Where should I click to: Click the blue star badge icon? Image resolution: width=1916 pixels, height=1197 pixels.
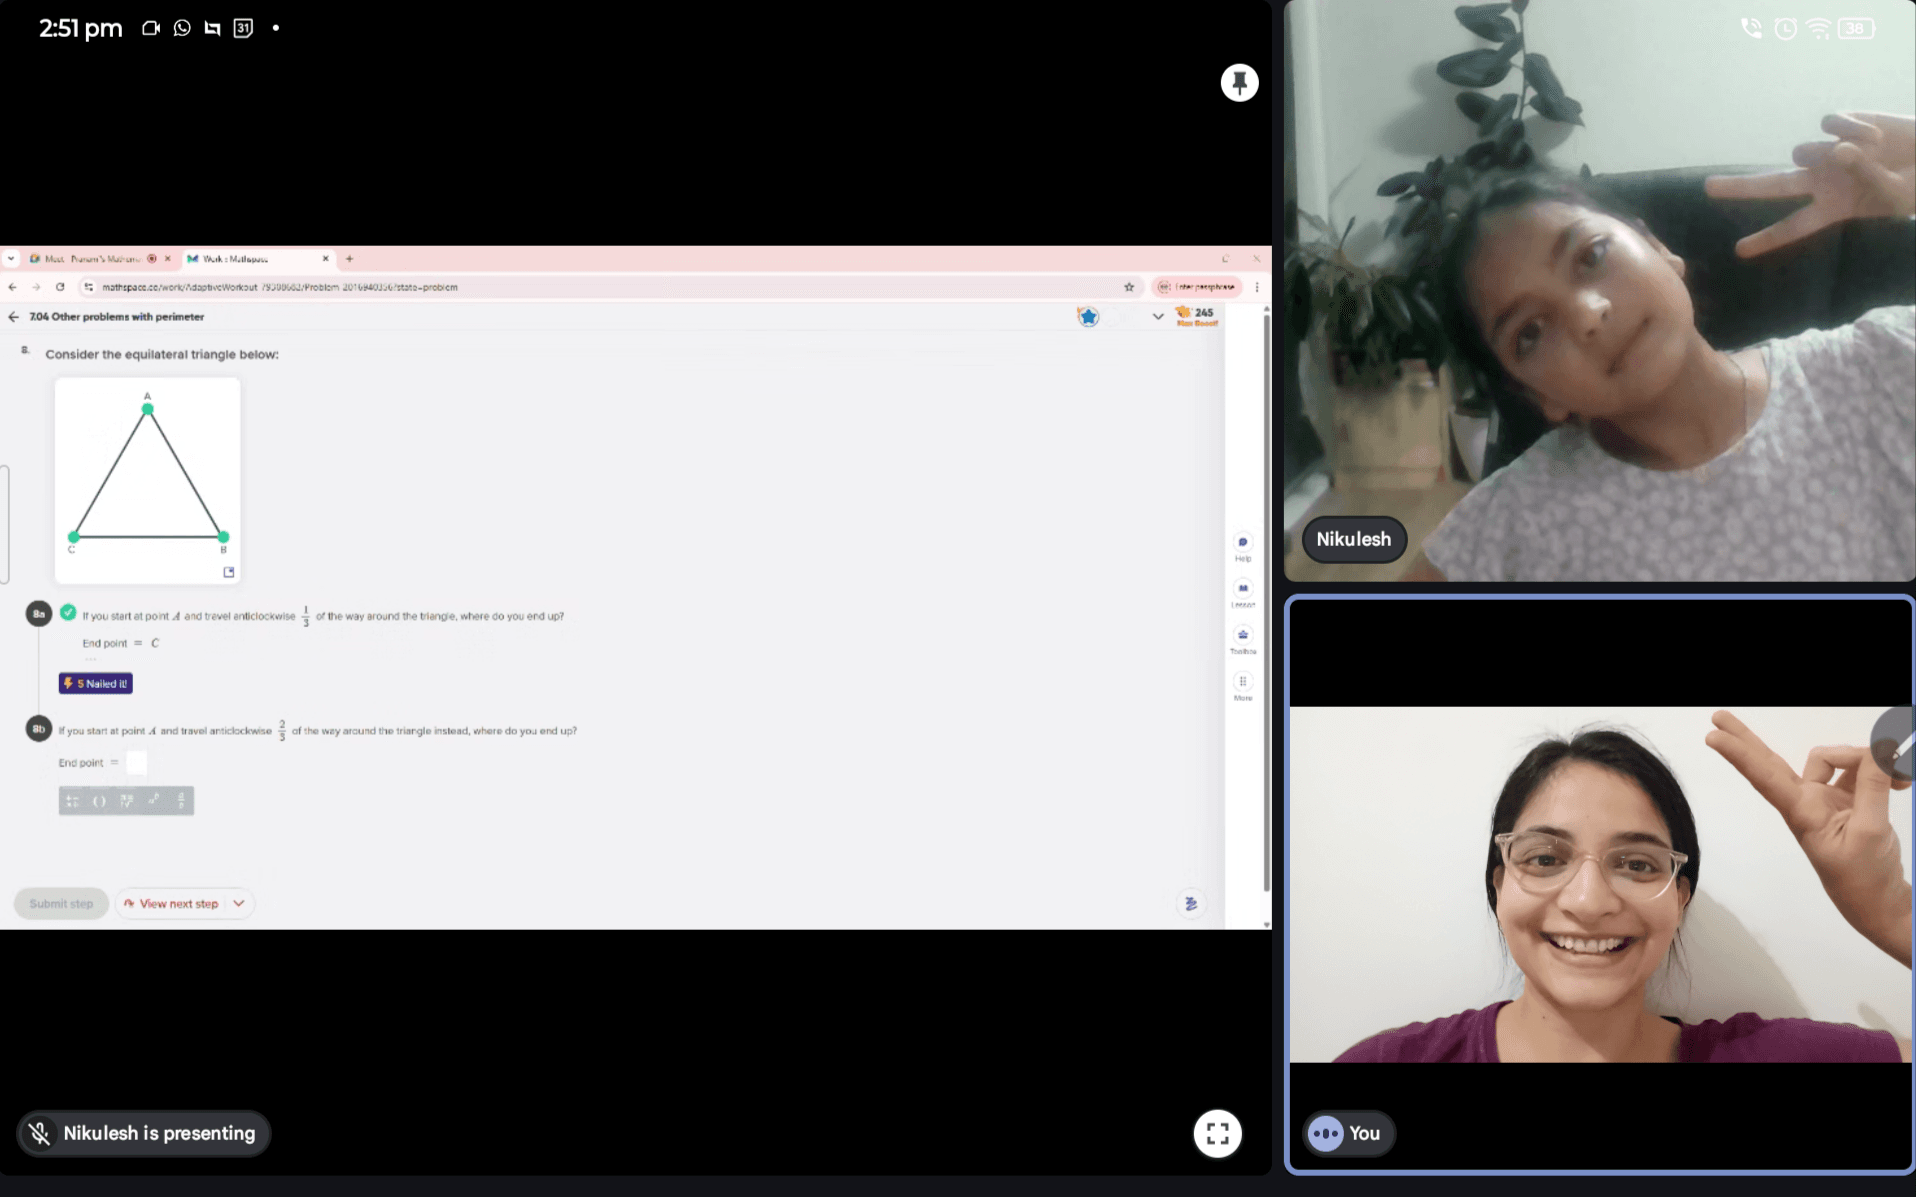1088,317
